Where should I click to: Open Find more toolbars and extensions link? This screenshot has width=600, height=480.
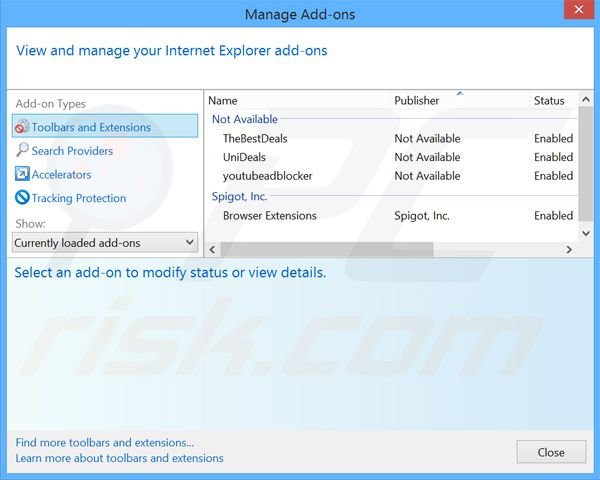104,443
